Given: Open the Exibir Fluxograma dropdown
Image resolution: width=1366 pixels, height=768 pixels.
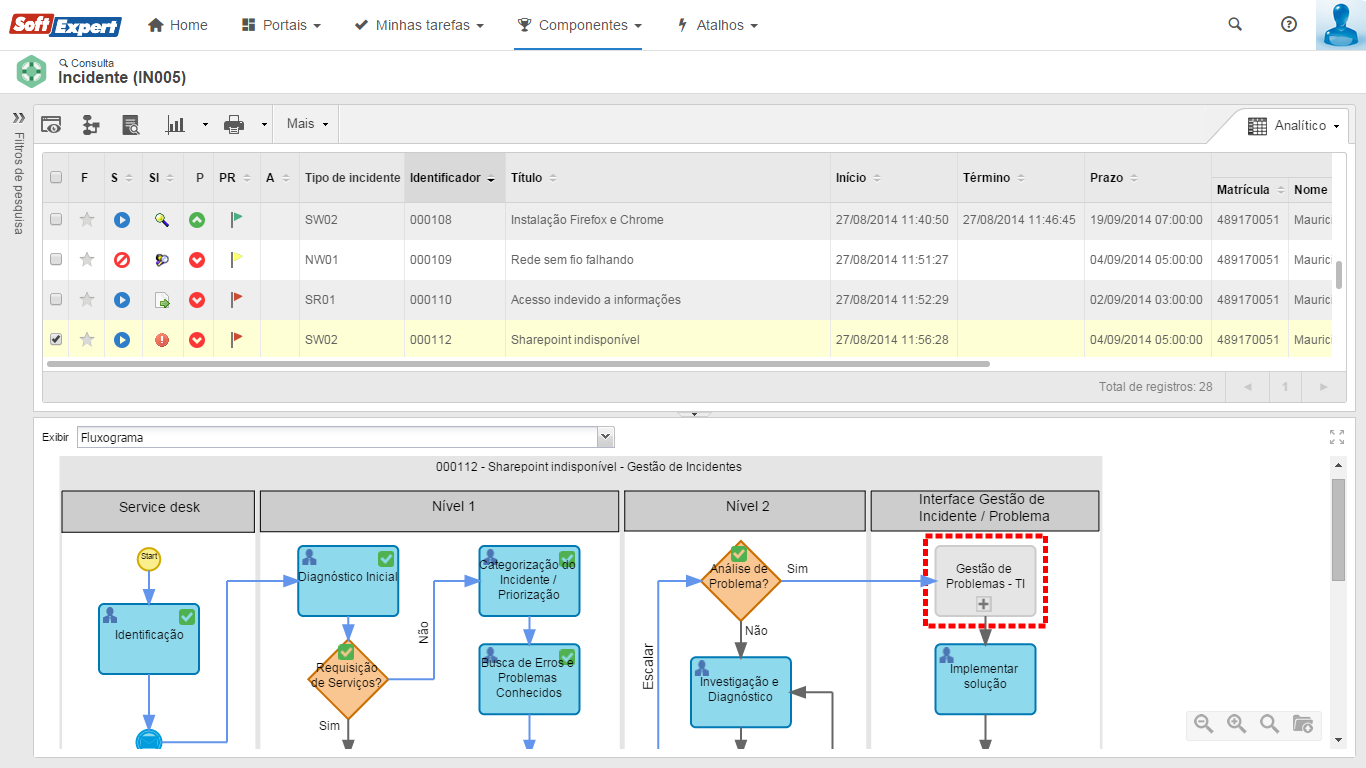Looking at the screenshot, I should pyautogui.click(x=604, y=437).
